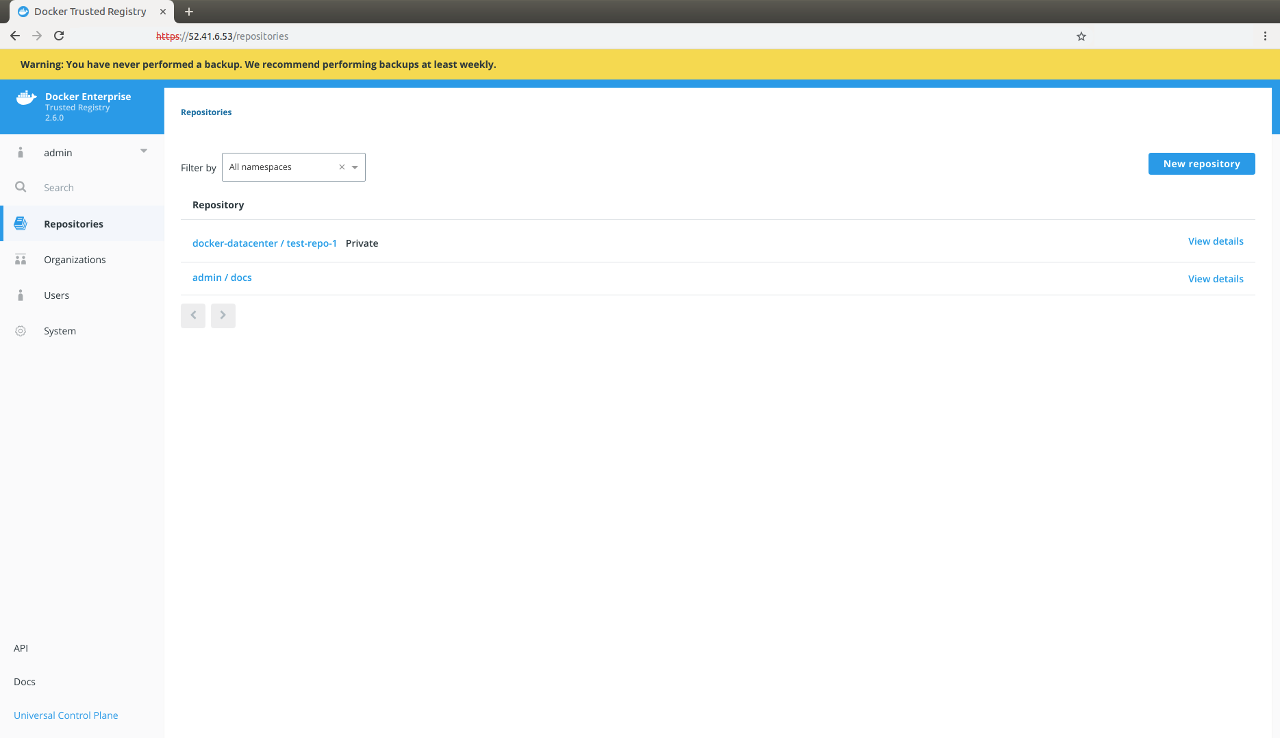
Task: Click the Organizations sidebar icon
Action: pyautogui.click(x=20, y=260)
